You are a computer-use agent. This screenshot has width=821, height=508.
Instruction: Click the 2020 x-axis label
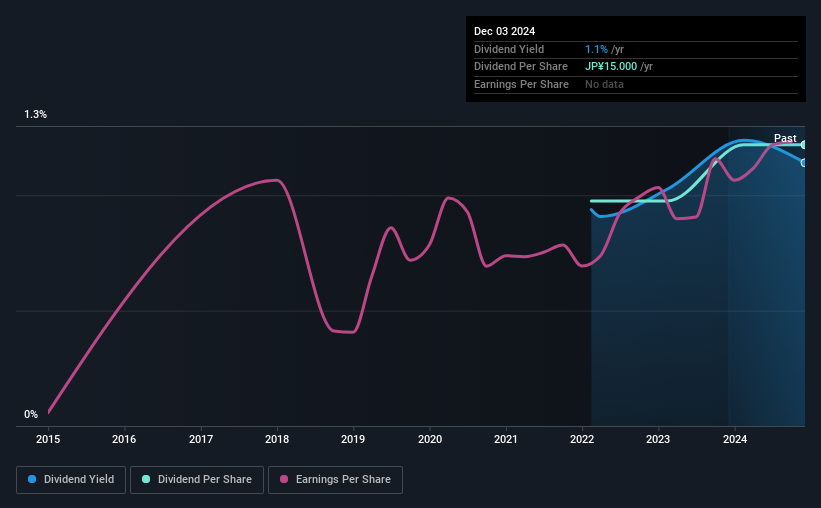pyautogui.click(x=430, y=439)
